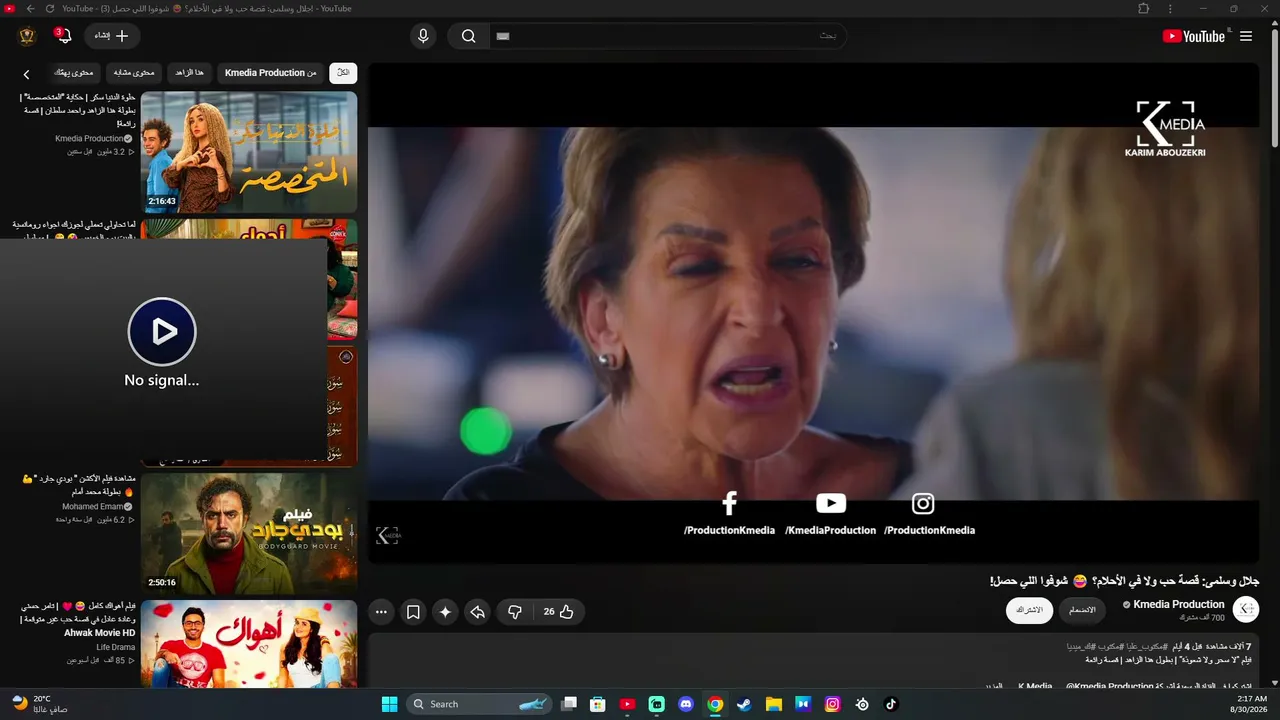Click the Windows taskbar Search box
The height and width of the screenshot is (720, 1280).
tap(479, 704)
